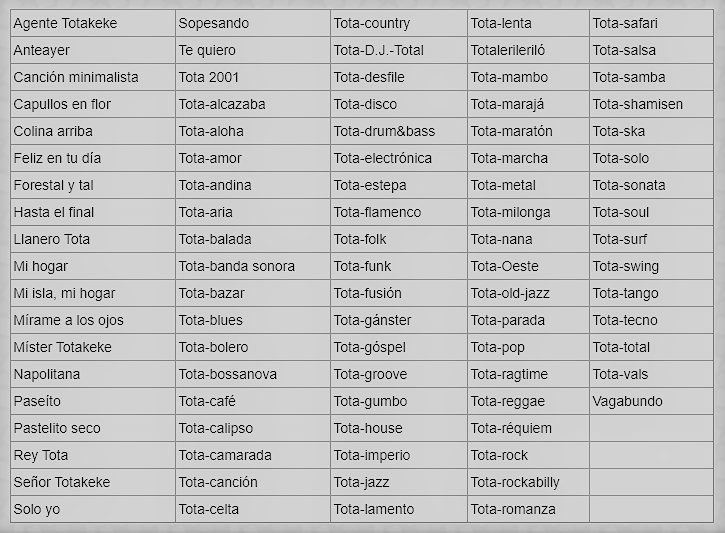The width and height of the screenshot is (725, 533).
Task: Select the Pastelito seco entry
Action: [57, 428]
